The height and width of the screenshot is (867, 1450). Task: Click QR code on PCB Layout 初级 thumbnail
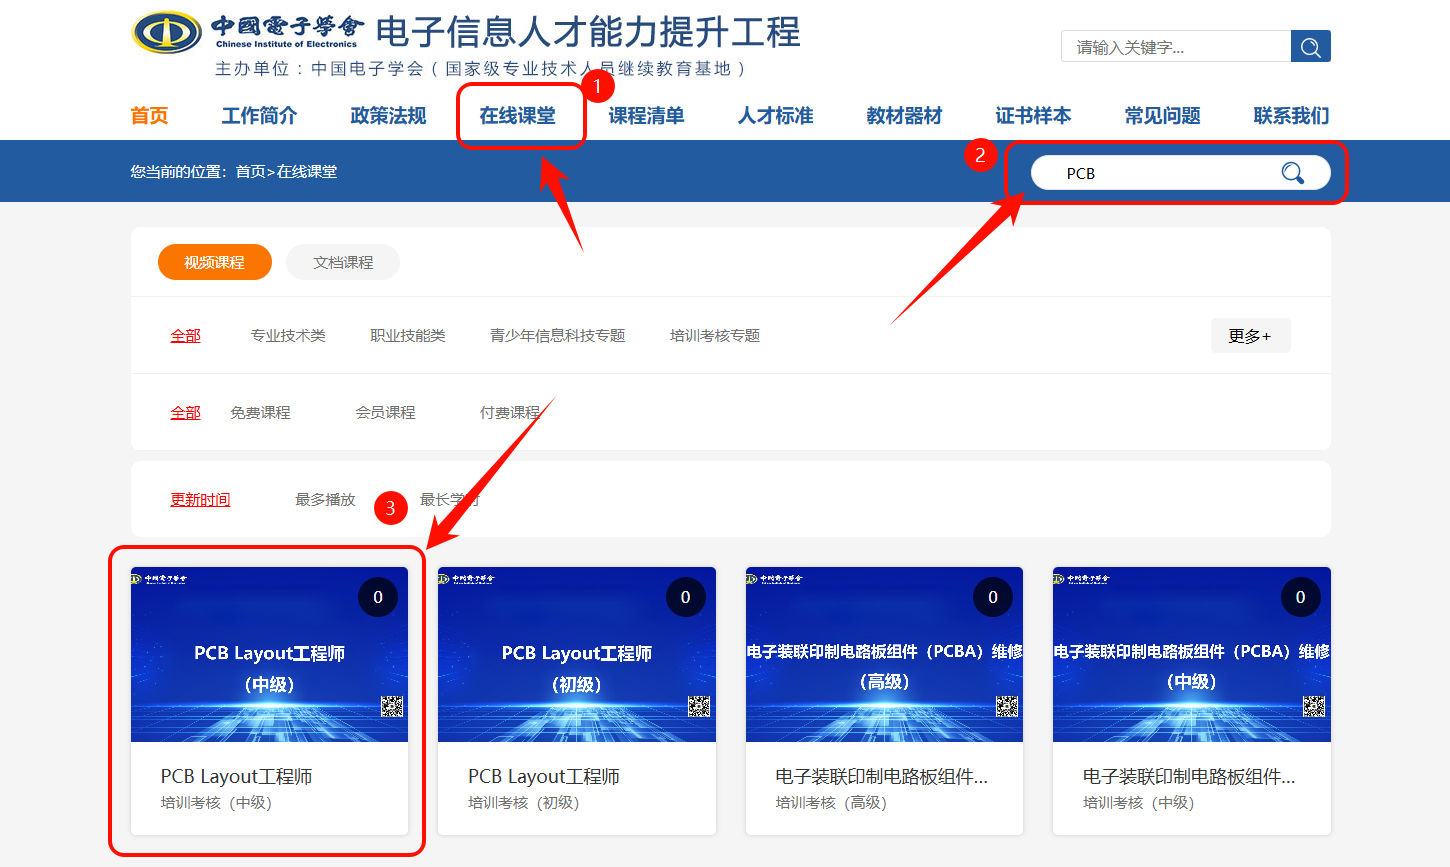[x=699, y=707]
